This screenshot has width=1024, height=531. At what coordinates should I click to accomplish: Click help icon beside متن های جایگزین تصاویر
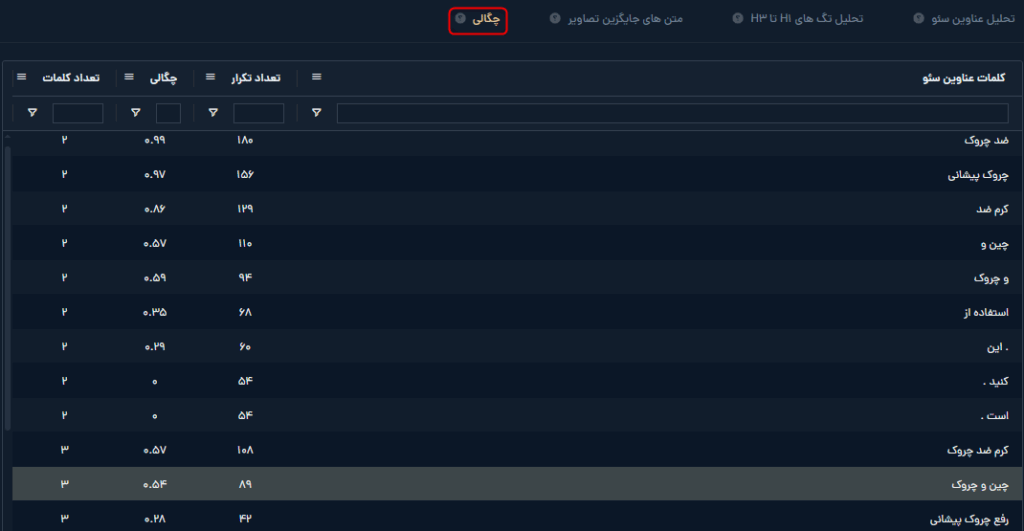pyautogui.click(x=555, y=19)
